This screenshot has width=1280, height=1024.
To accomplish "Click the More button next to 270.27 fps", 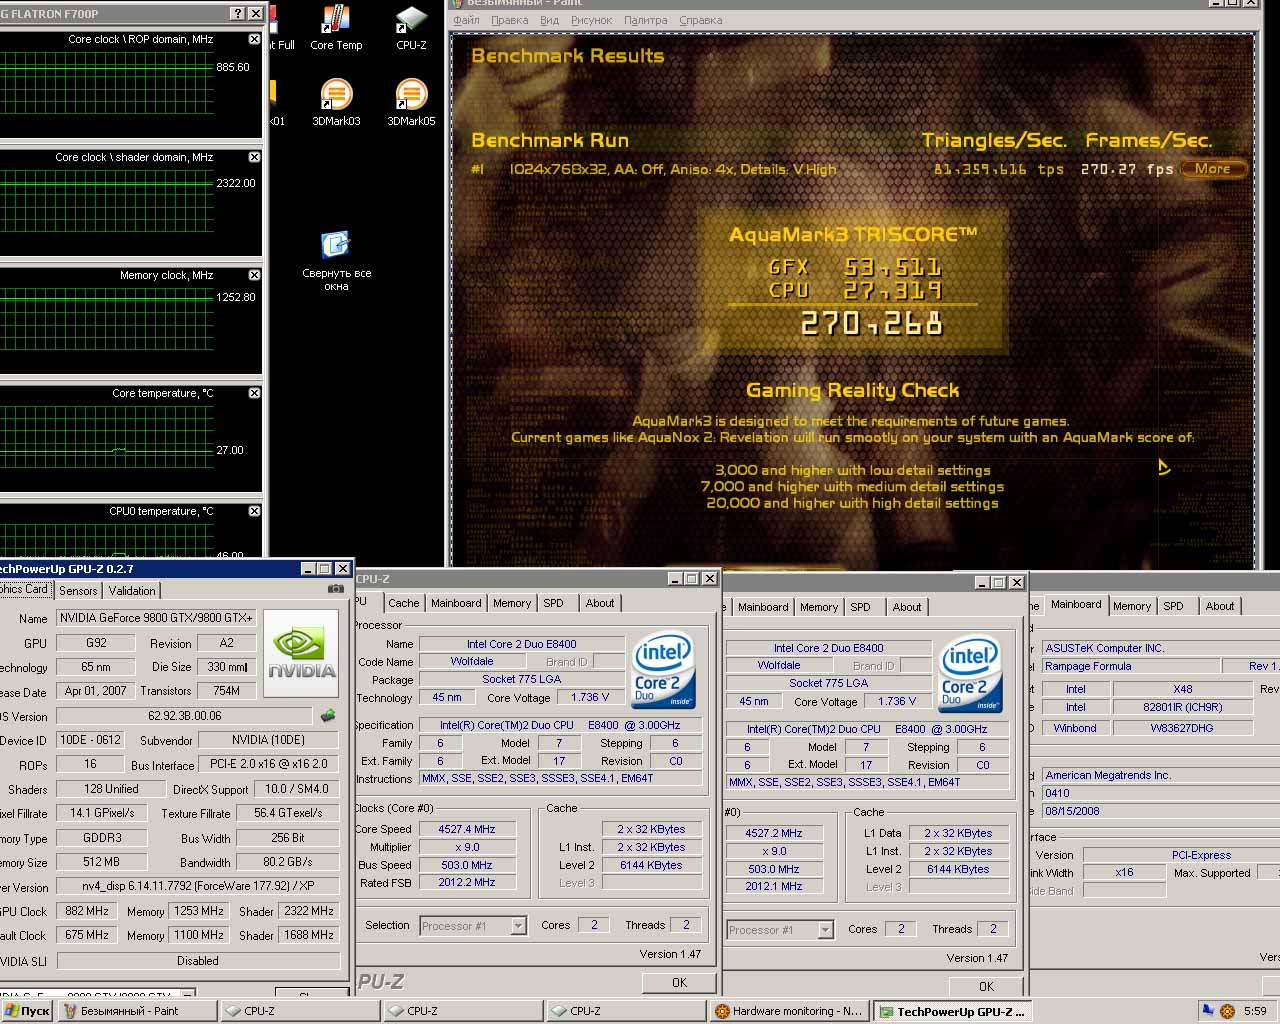I will tap(1213, 169).
